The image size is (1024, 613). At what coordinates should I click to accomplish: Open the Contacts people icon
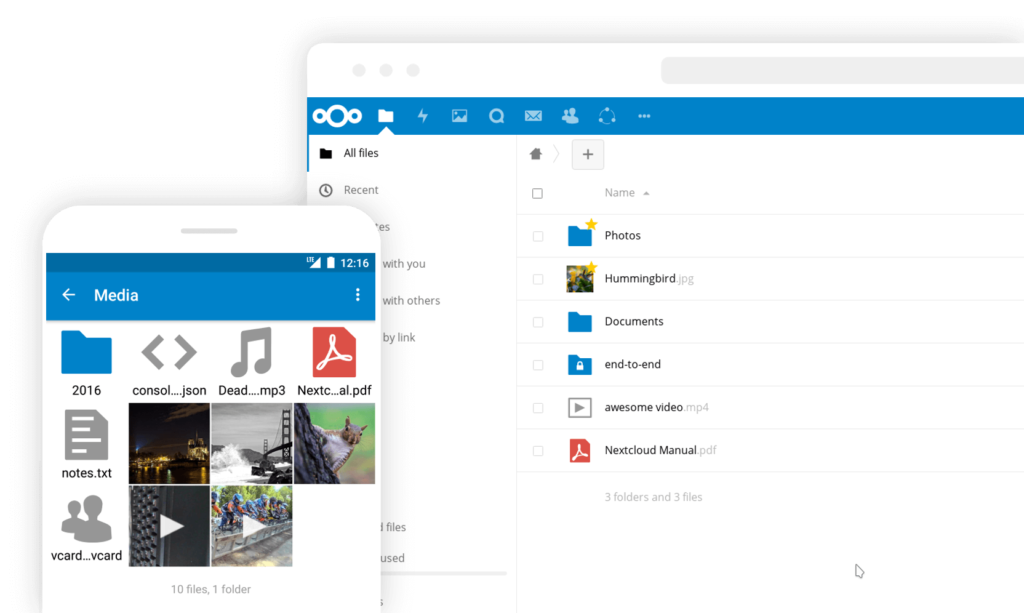pos(570,116)
